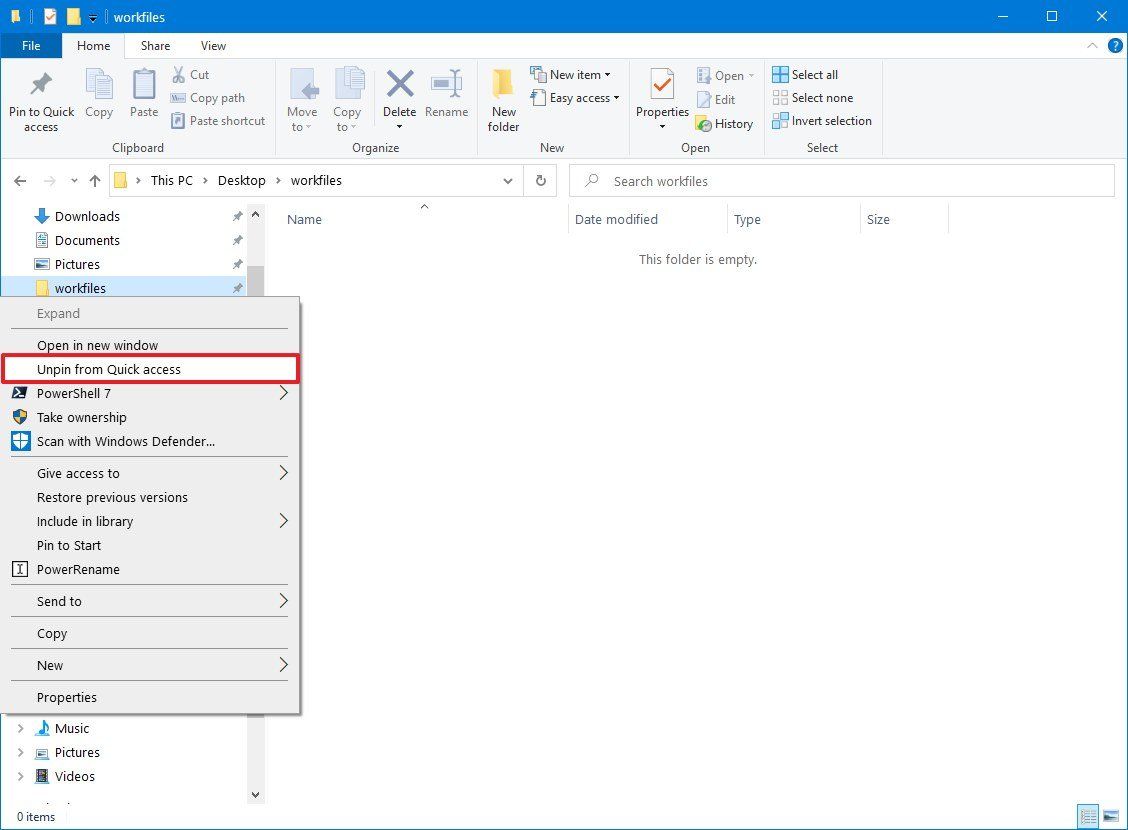Open Properties using its ribbon icon

point(661,95)
